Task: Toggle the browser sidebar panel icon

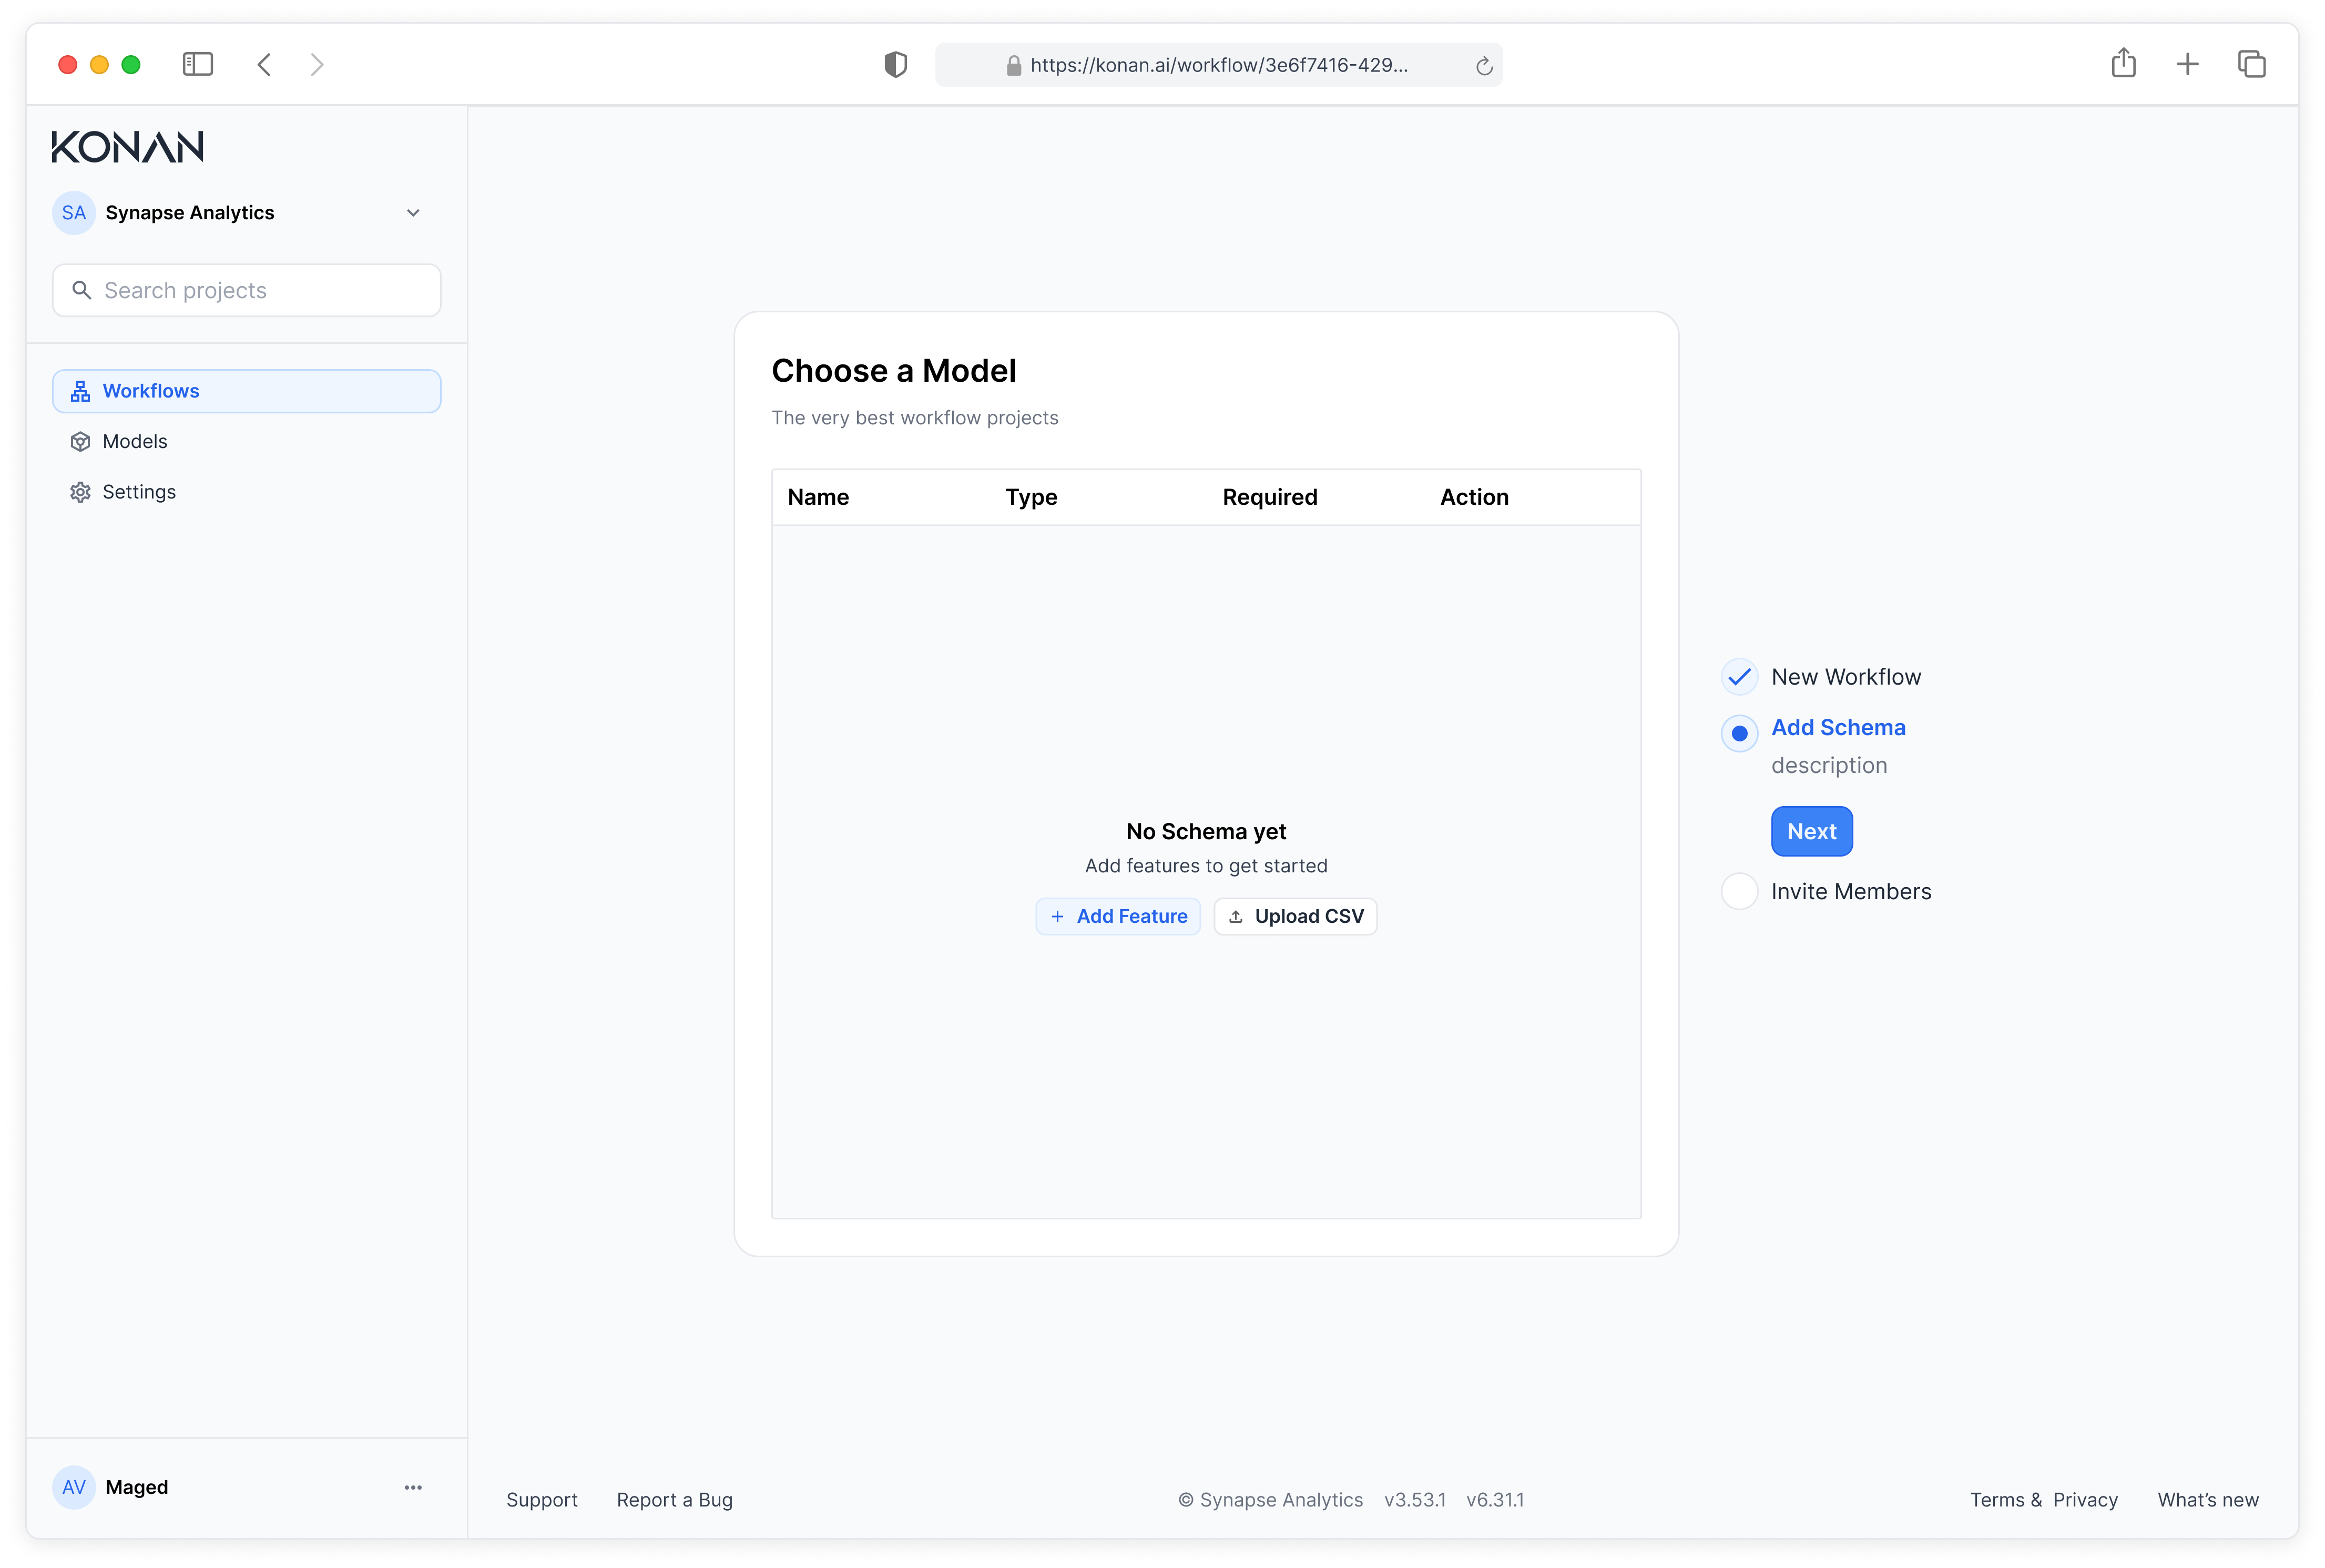Action: pos(198,65)
